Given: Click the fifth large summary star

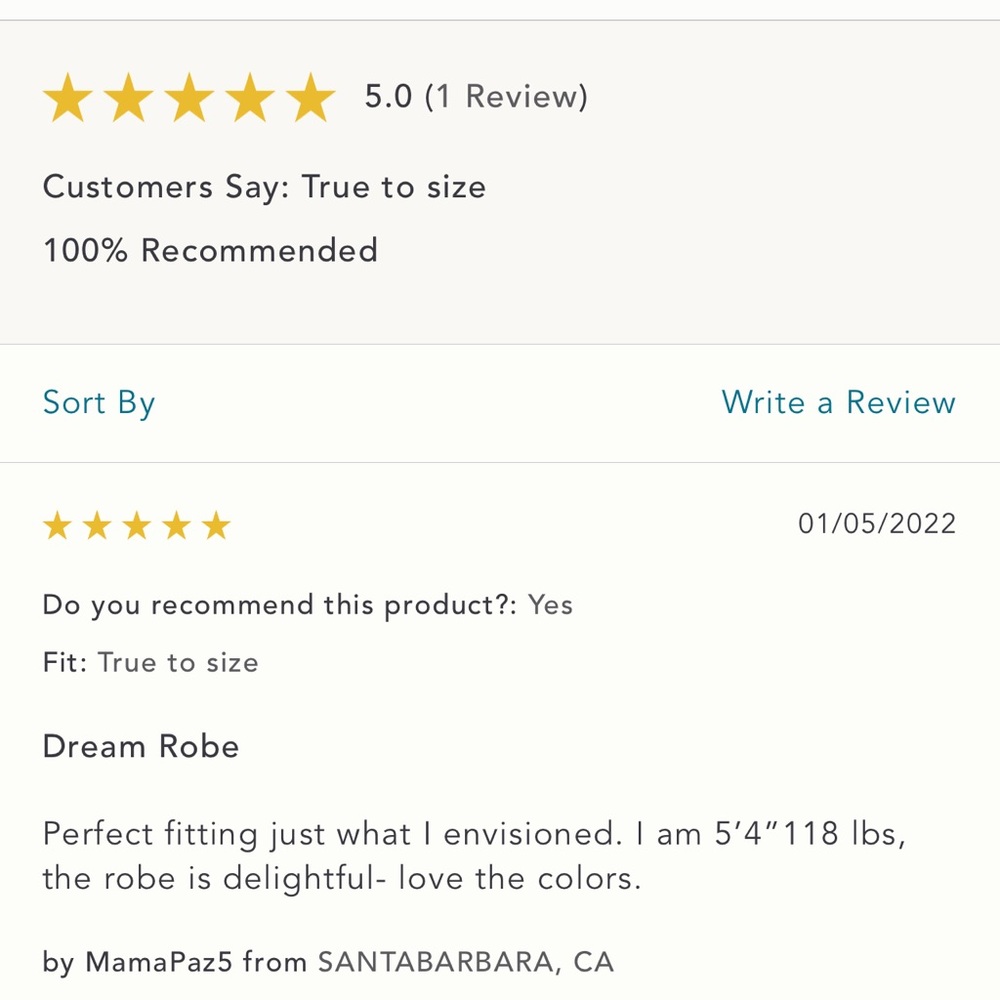Looking at the screenshot, I should point(310,98).
